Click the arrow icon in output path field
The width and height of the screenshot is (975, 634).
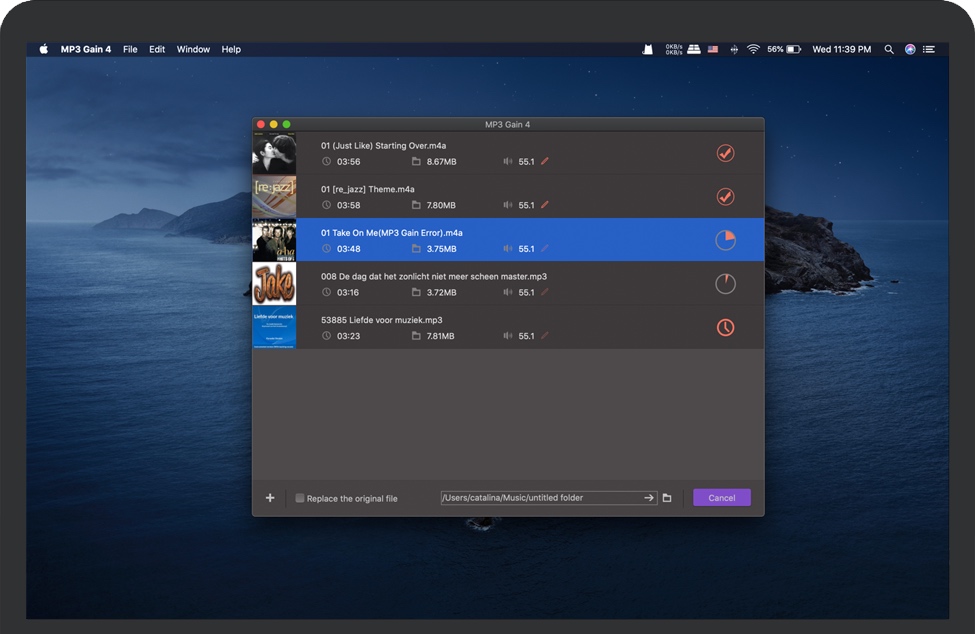click(648, 498)
